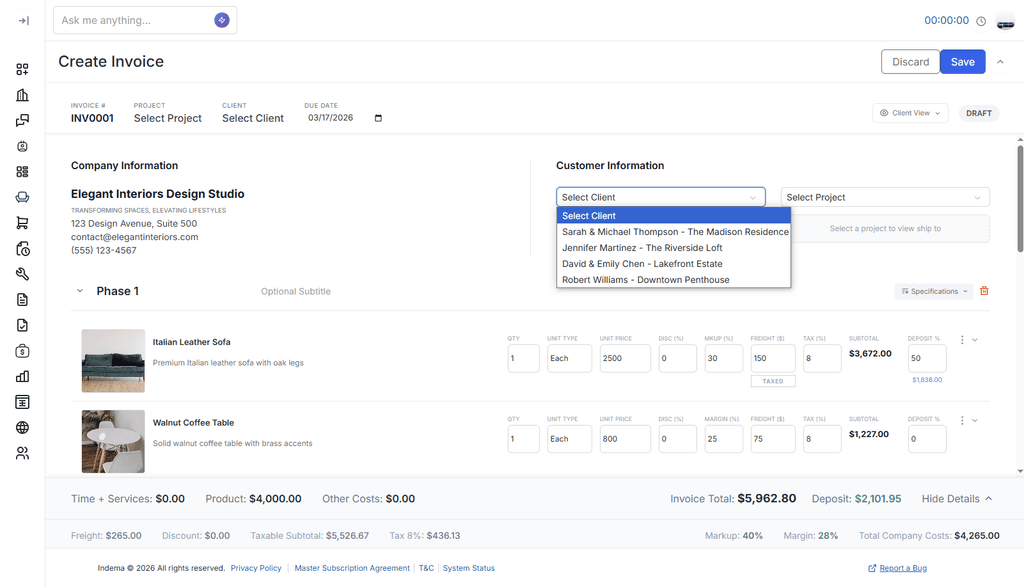This screenshot has width=1024, height=587.
Task: Save the invoice
Action: point(962,61)
